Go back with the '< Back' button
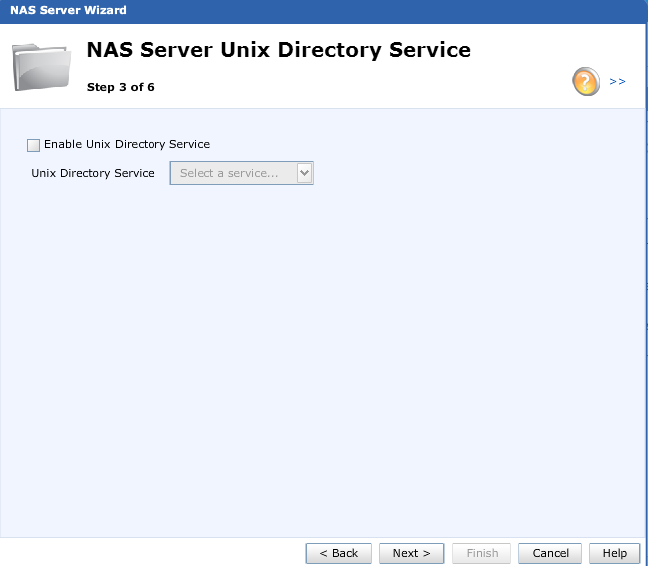 click(x=338, y=553)
